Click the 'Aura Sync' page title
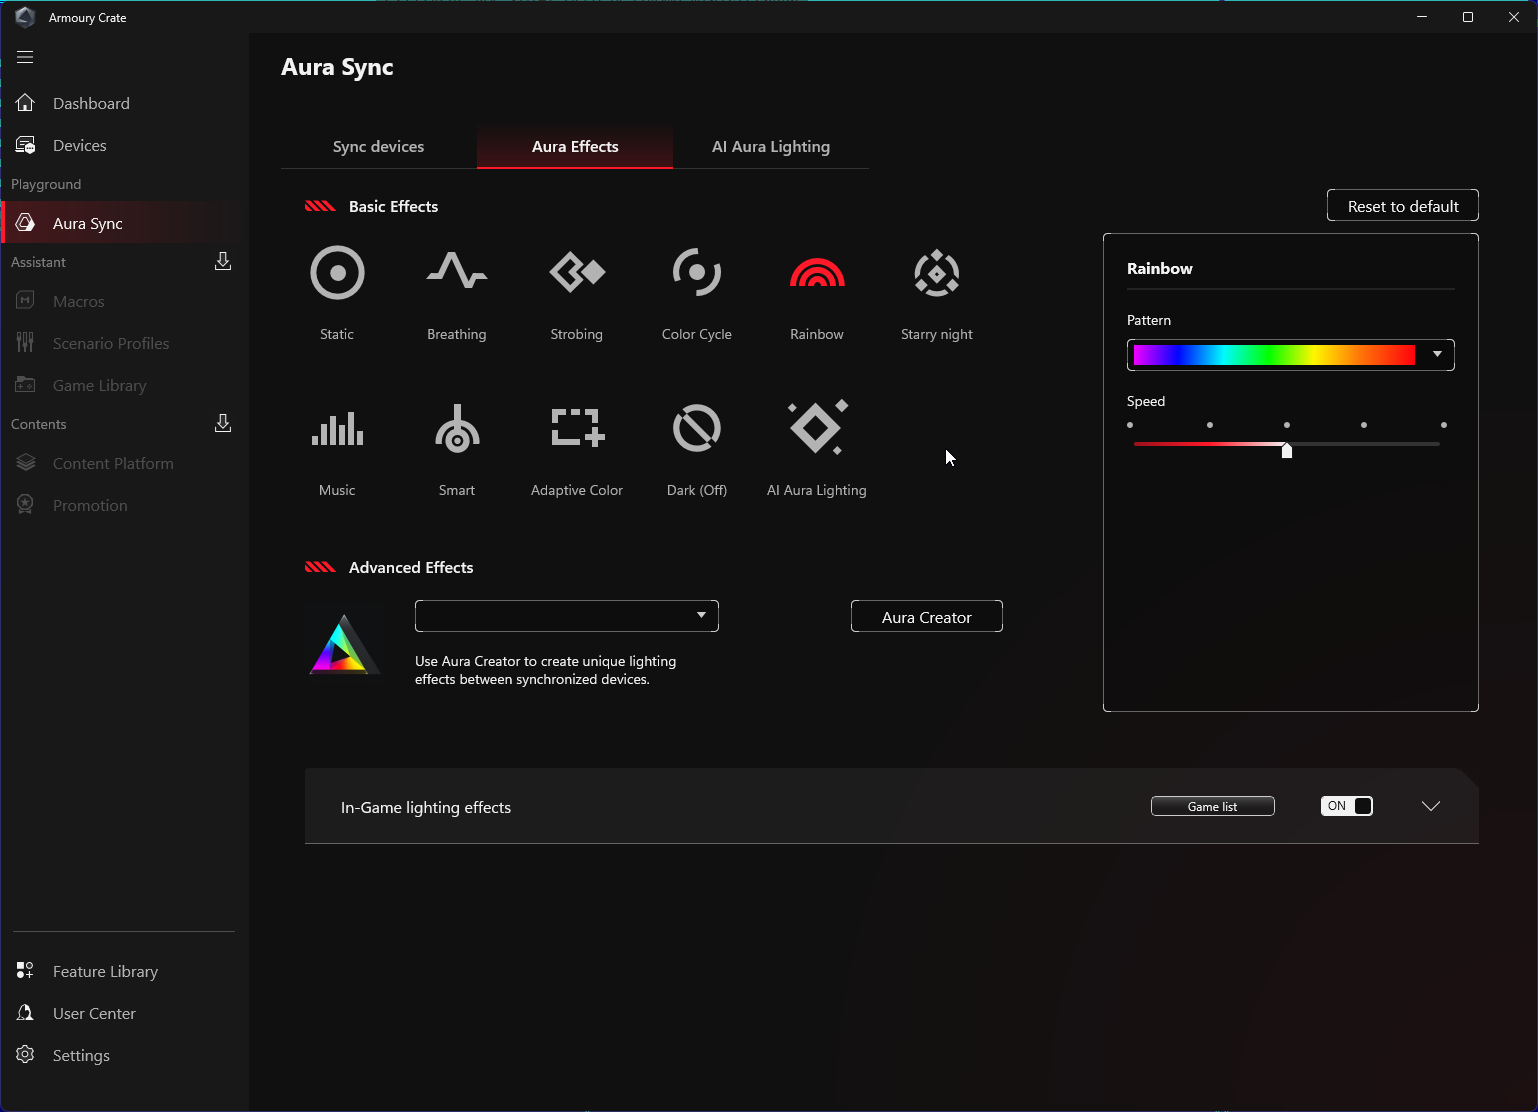1538x1112 pixels. (337, 67)
